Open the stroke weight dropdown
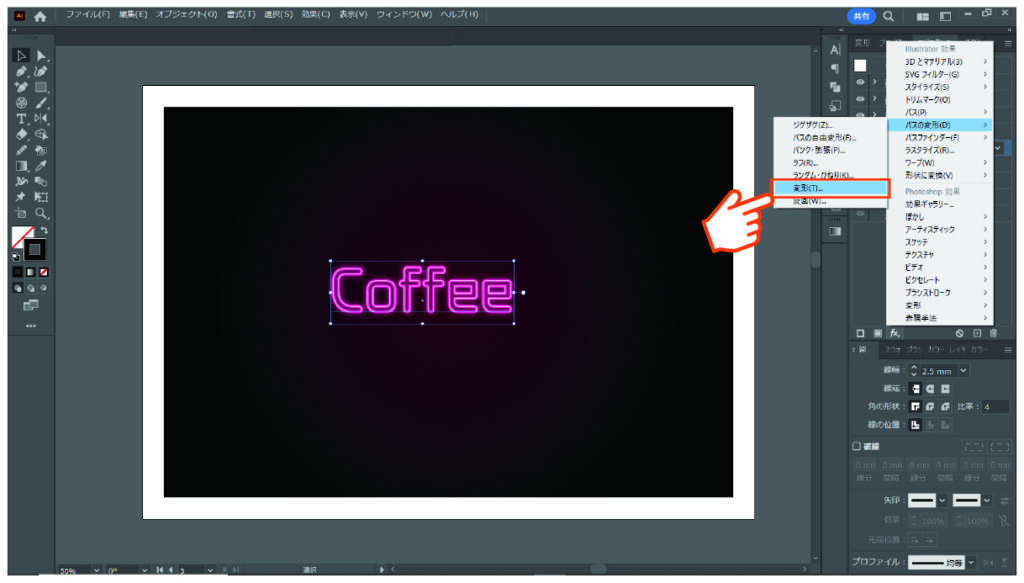The width and height of the screenshot is (1024, 583). pos(963,371)
